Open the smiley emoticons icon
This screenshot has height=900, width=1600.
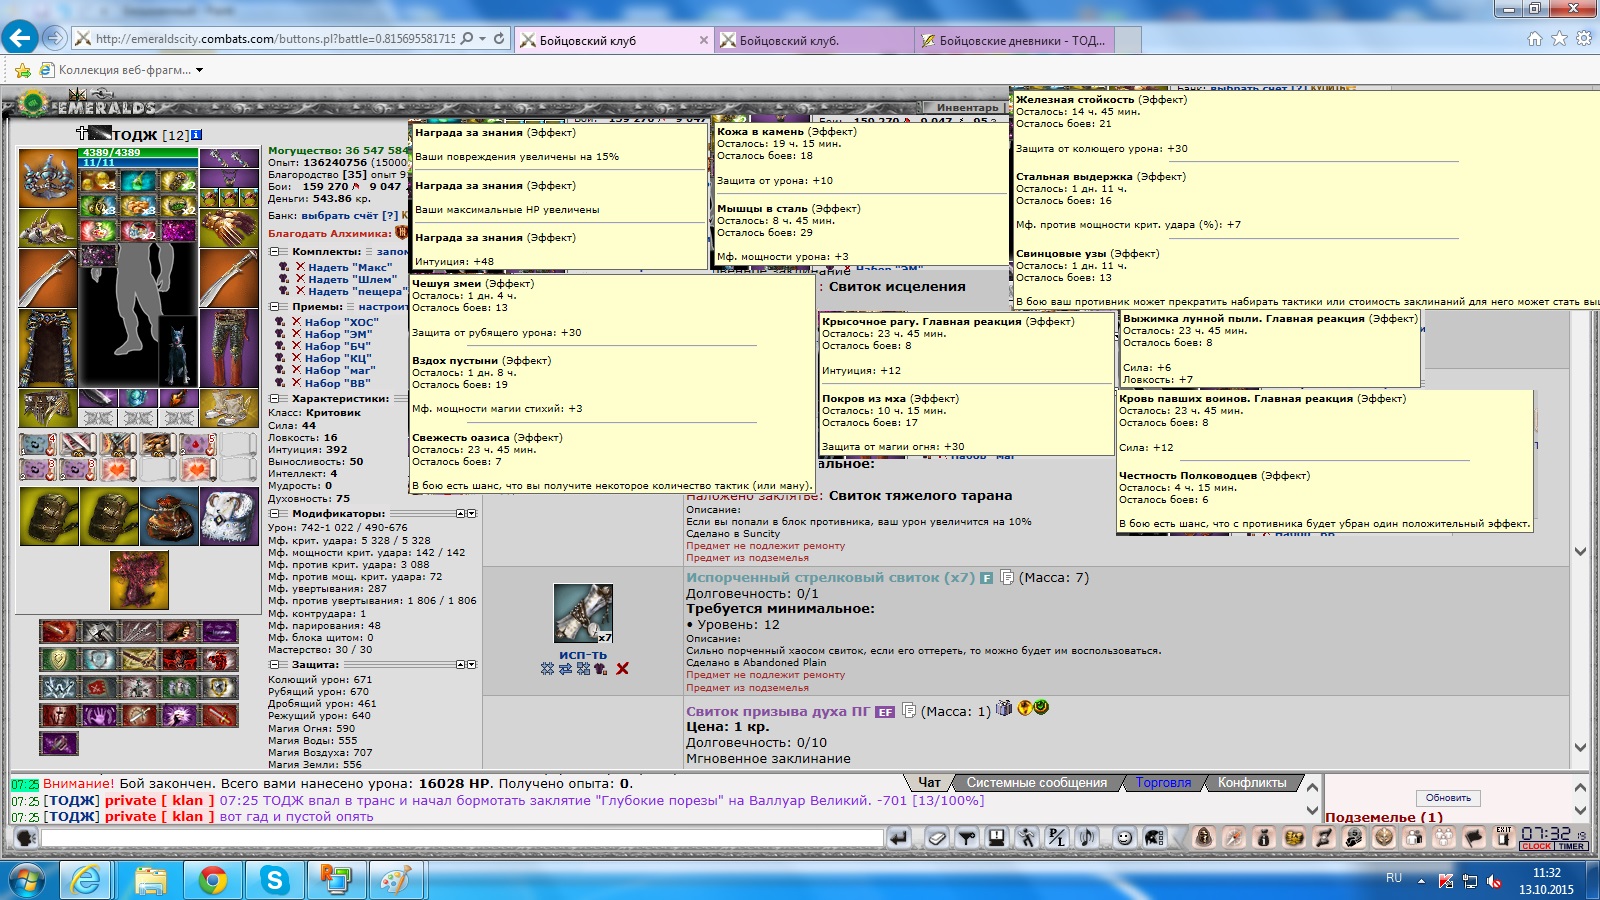click(1125, 838)
